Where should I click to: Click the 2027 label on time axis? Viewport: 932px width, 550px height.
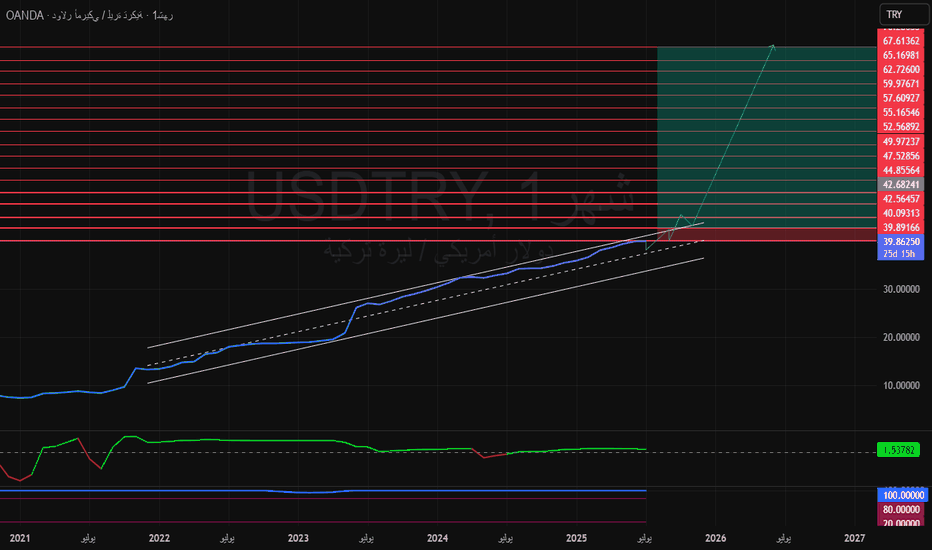click(x=855, y=538)
